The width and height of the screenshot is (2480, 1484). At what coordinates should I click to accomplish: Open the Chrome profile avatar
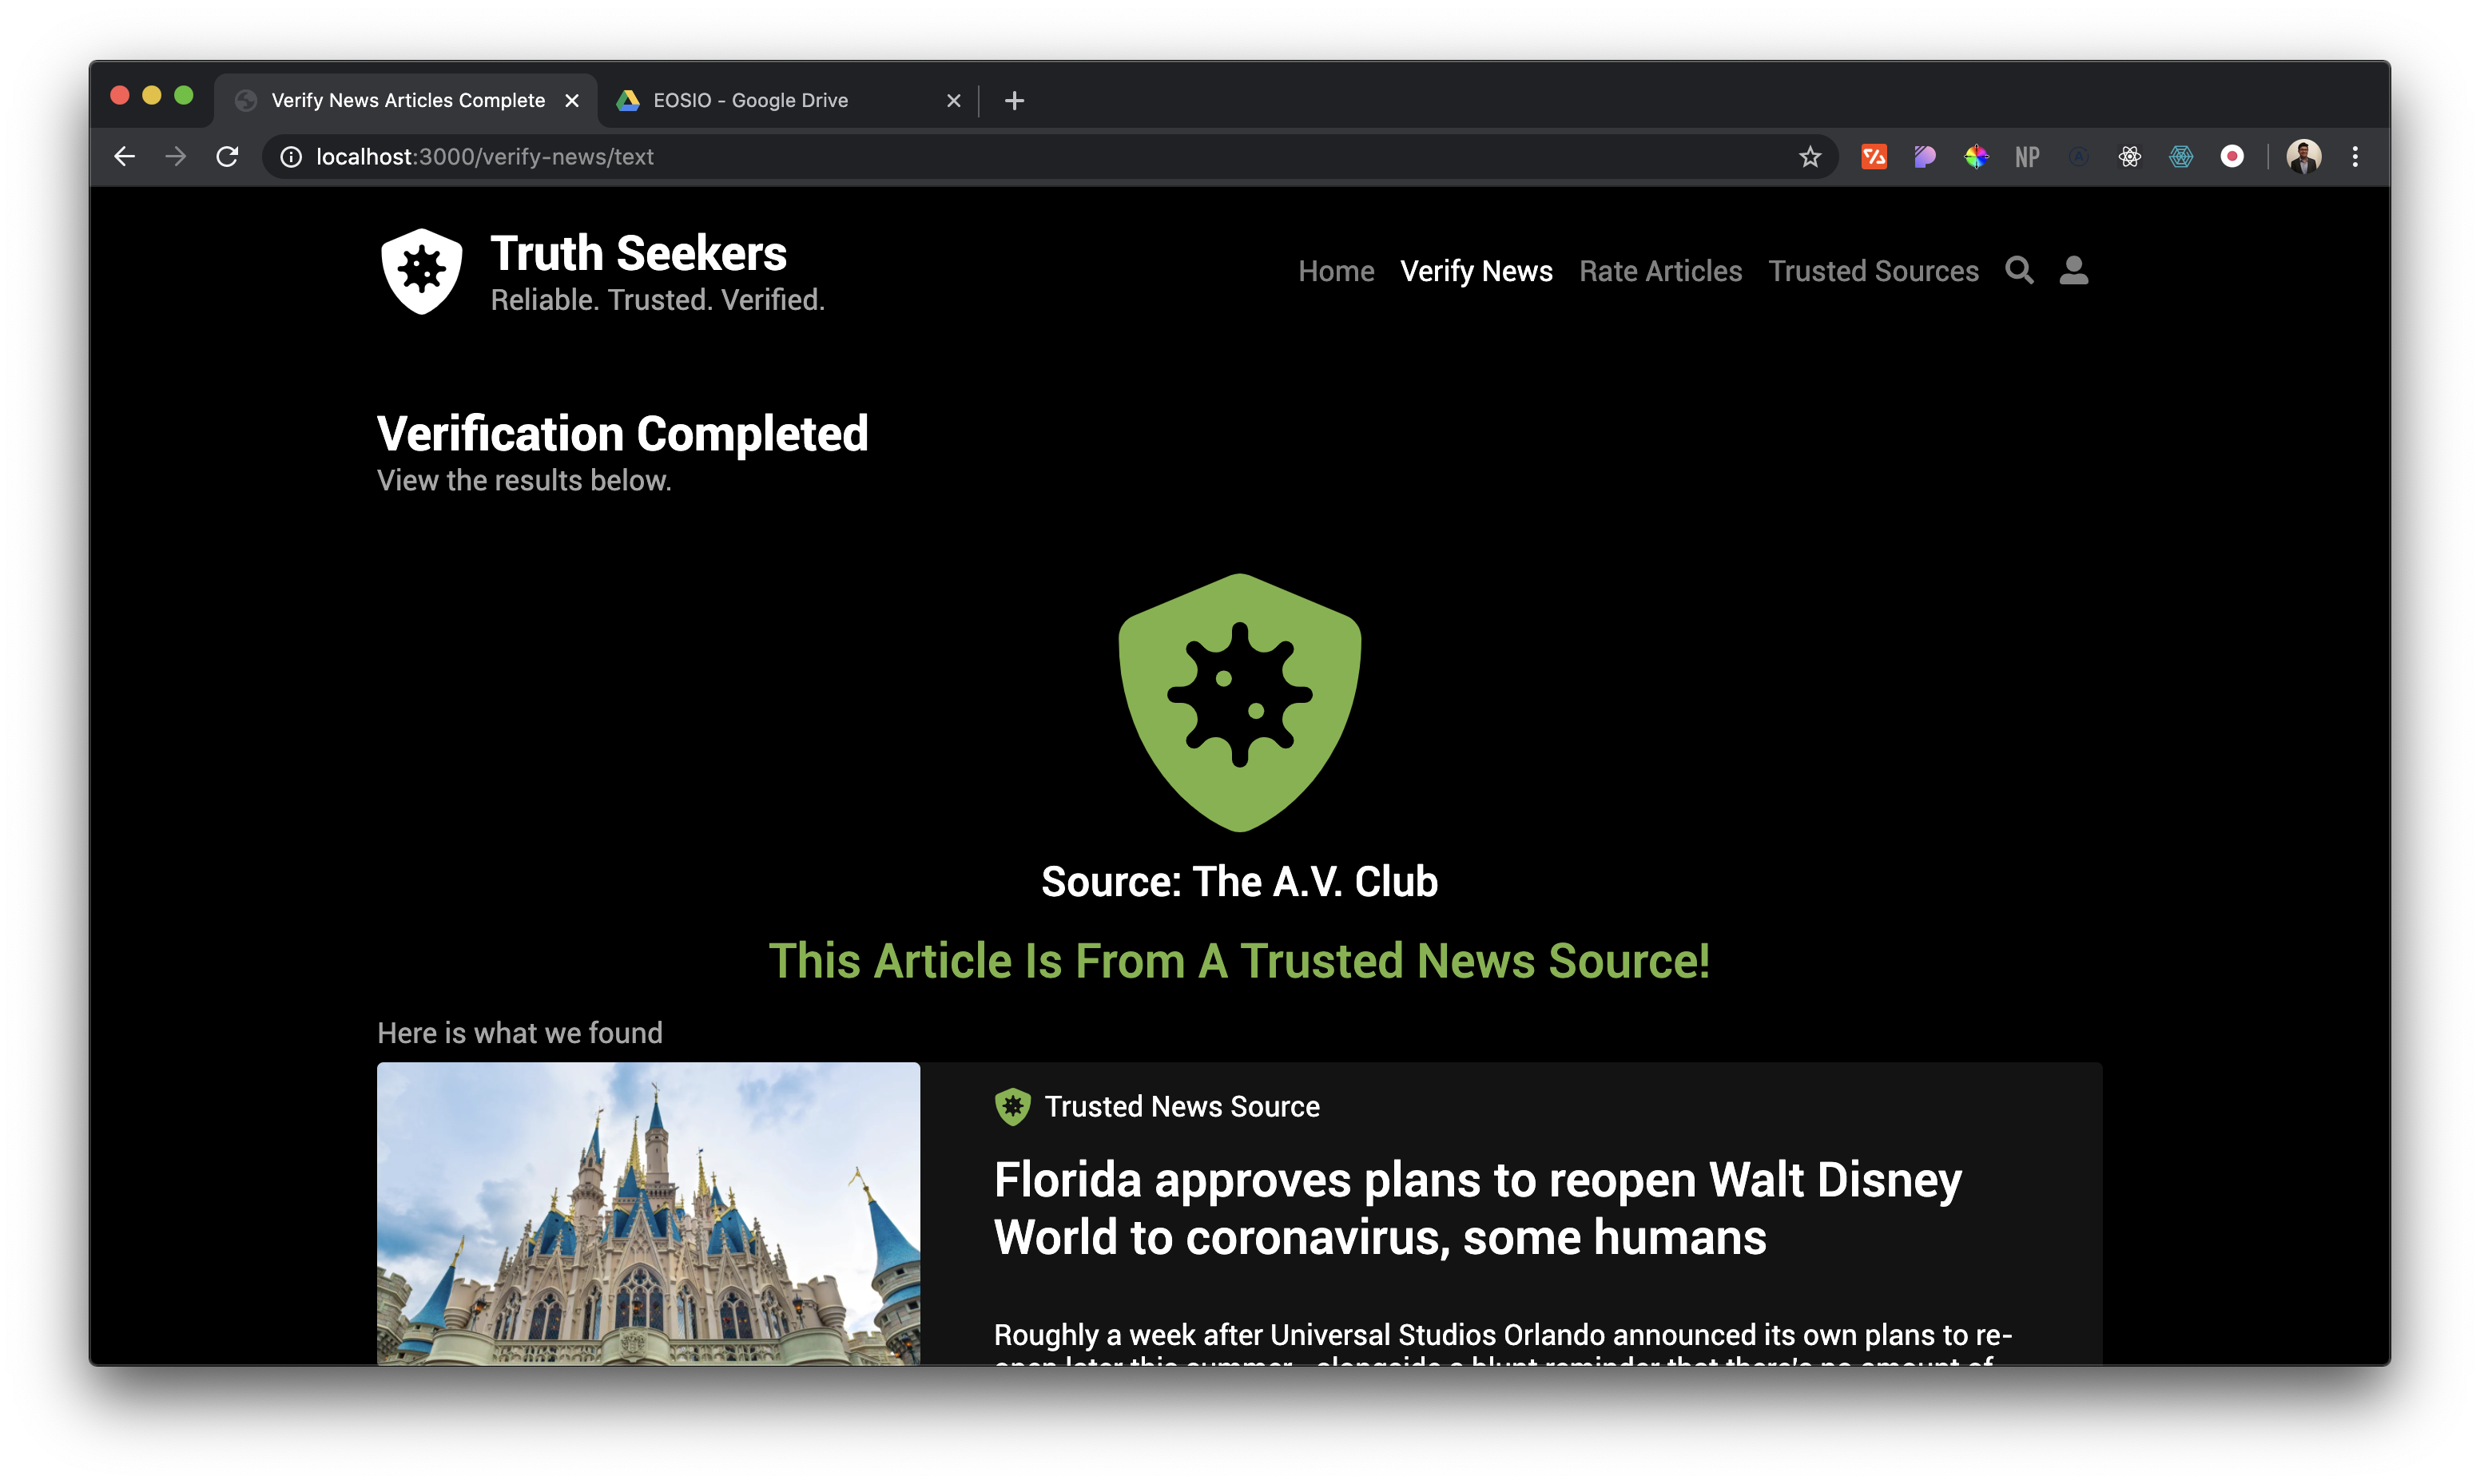[x=2303, y=157]
